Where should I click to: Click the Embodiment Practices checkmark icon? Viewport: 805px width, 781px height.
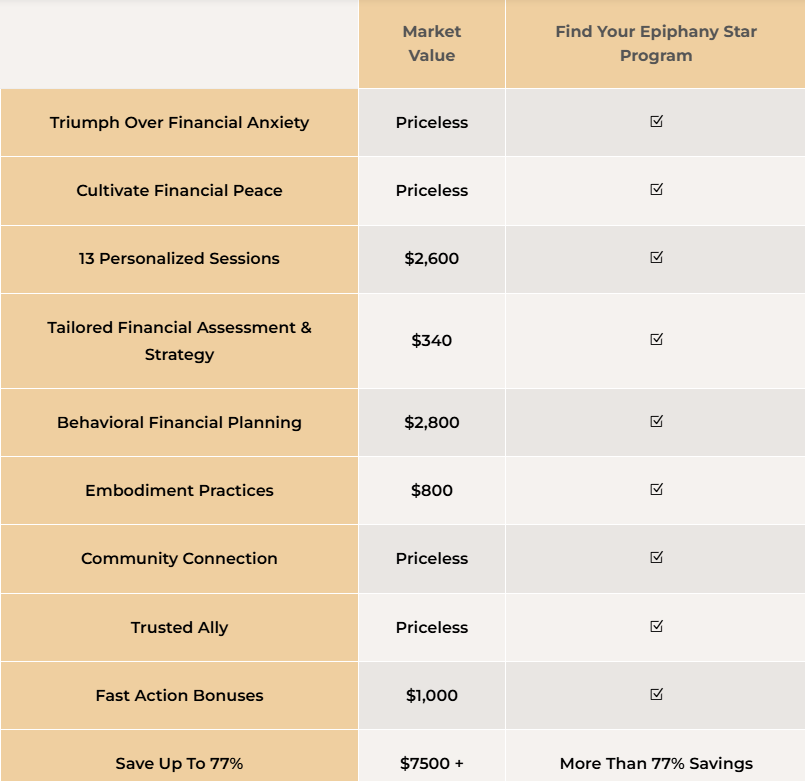tap(656, 489)
